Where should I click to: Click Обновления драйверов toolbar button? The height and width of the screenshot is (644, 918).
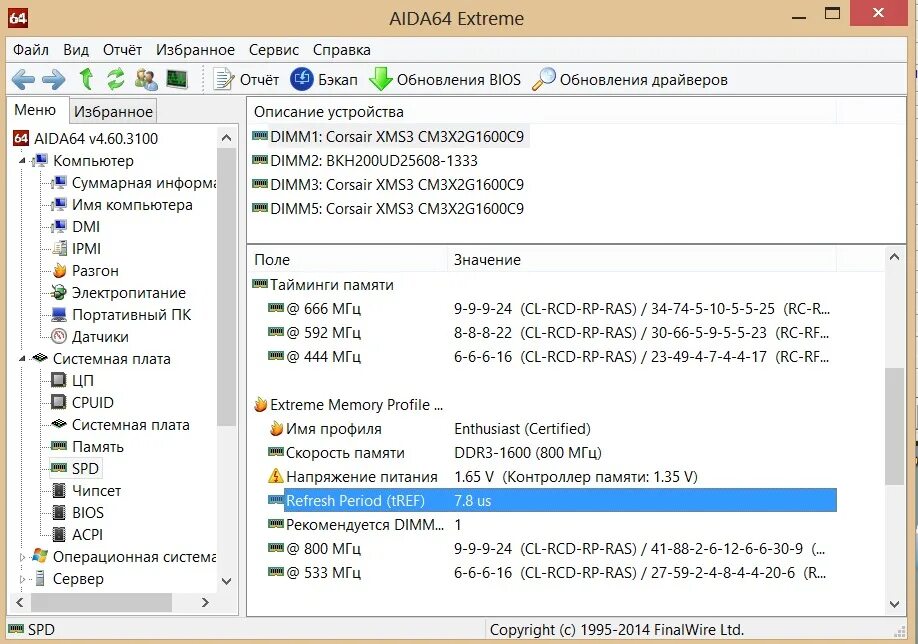click(629, 79)
